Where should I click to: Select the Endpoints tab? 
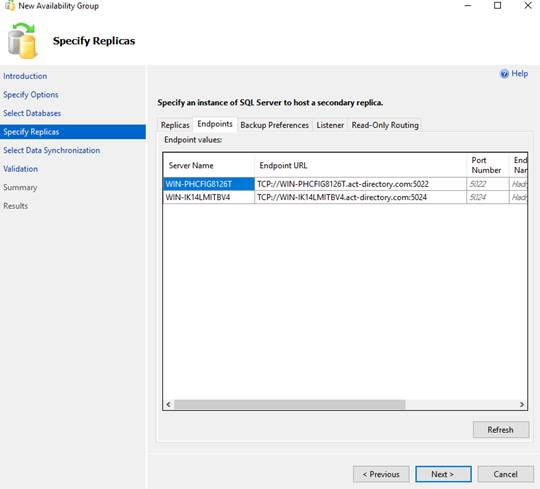click(215, 124)
